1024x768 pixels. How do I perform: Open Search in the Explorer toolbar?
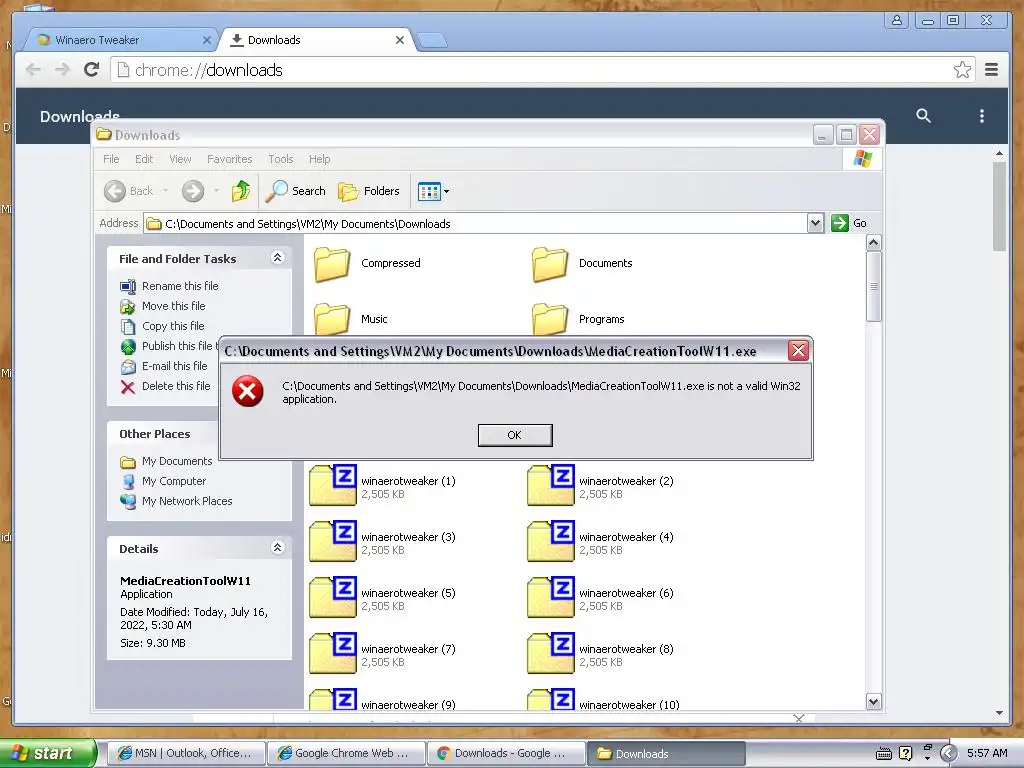click(295, 191)
